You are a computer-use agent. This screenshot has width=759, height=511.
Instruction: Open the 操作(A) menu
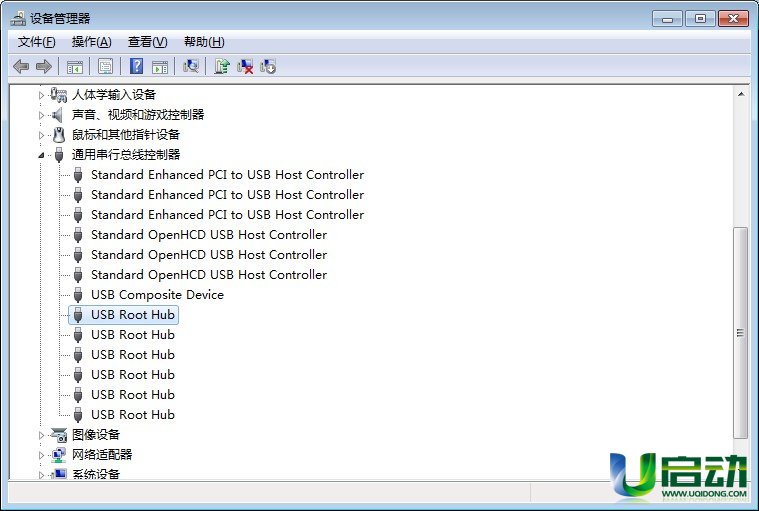[91, 42]
